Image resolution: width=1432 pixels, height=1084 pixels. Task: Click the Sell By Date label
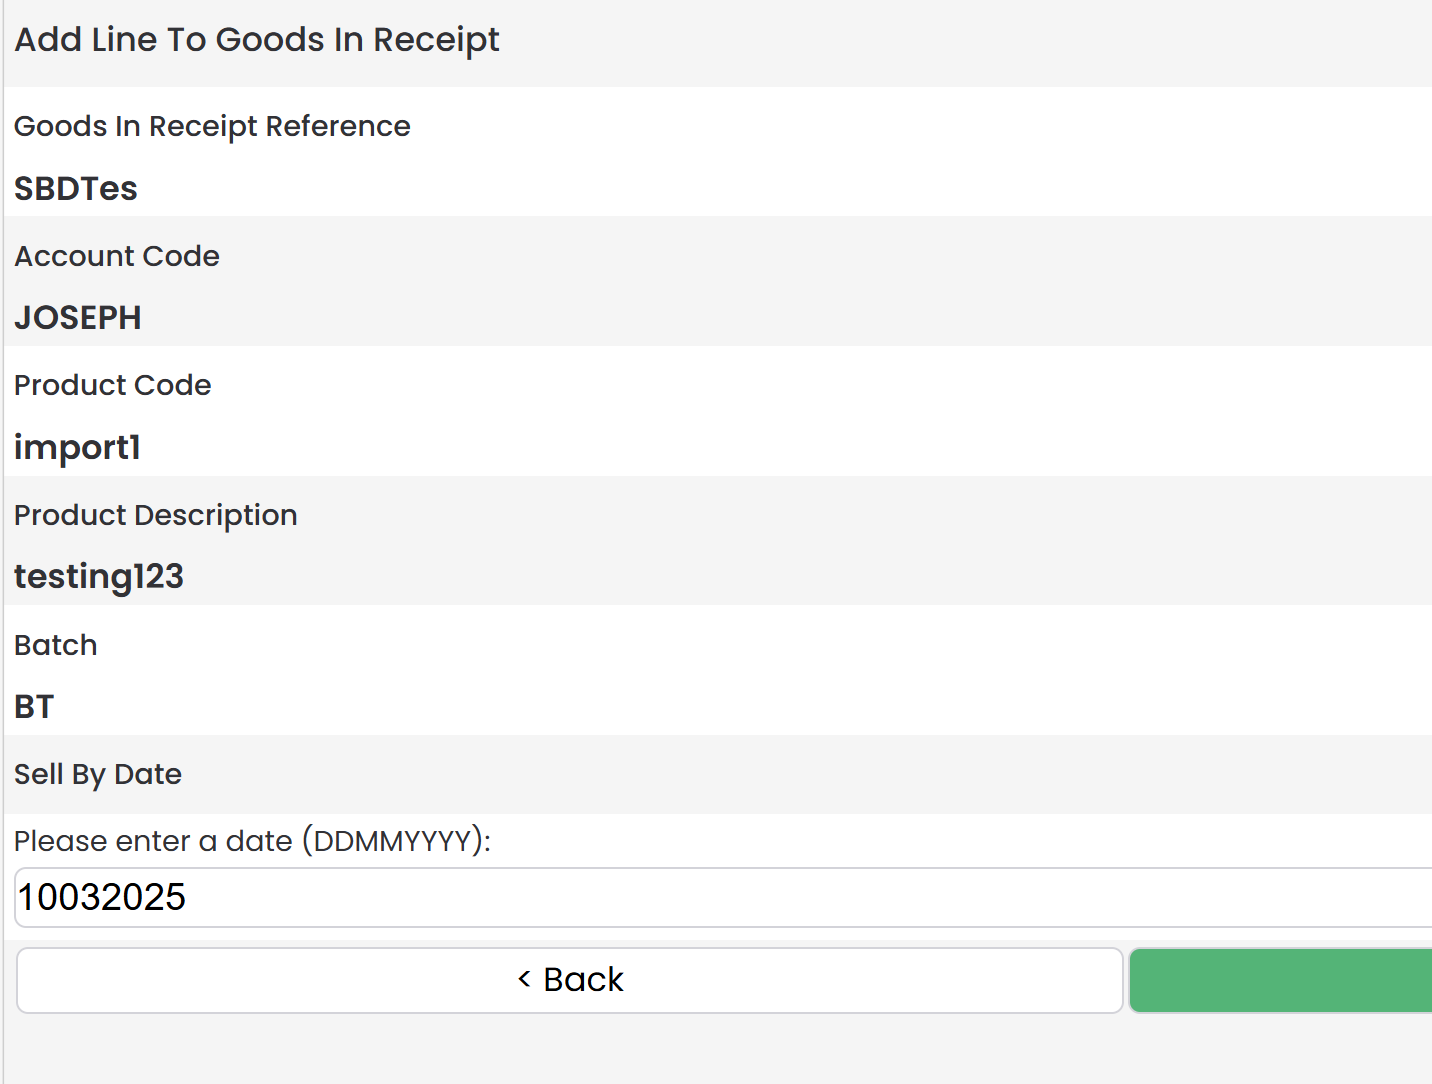pos(98,774)
